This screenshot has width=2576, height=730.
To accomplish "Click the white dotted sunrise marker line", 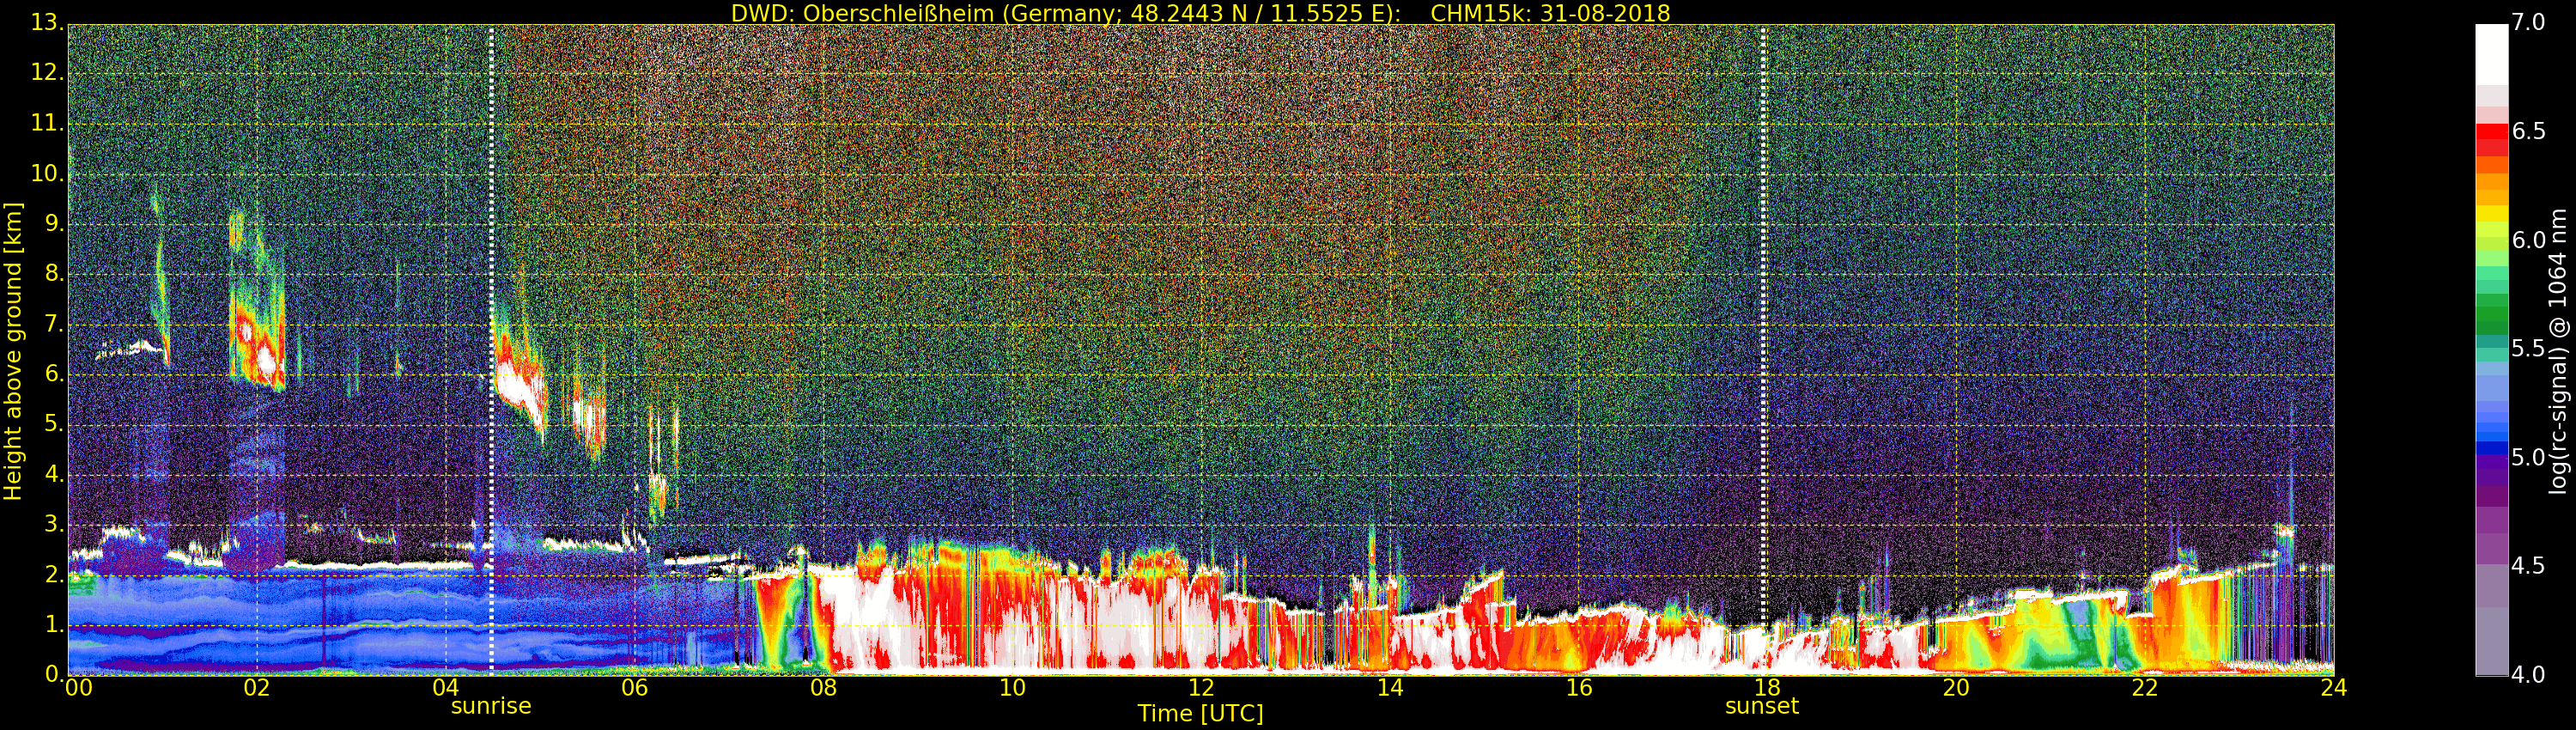I will point(491,350).
